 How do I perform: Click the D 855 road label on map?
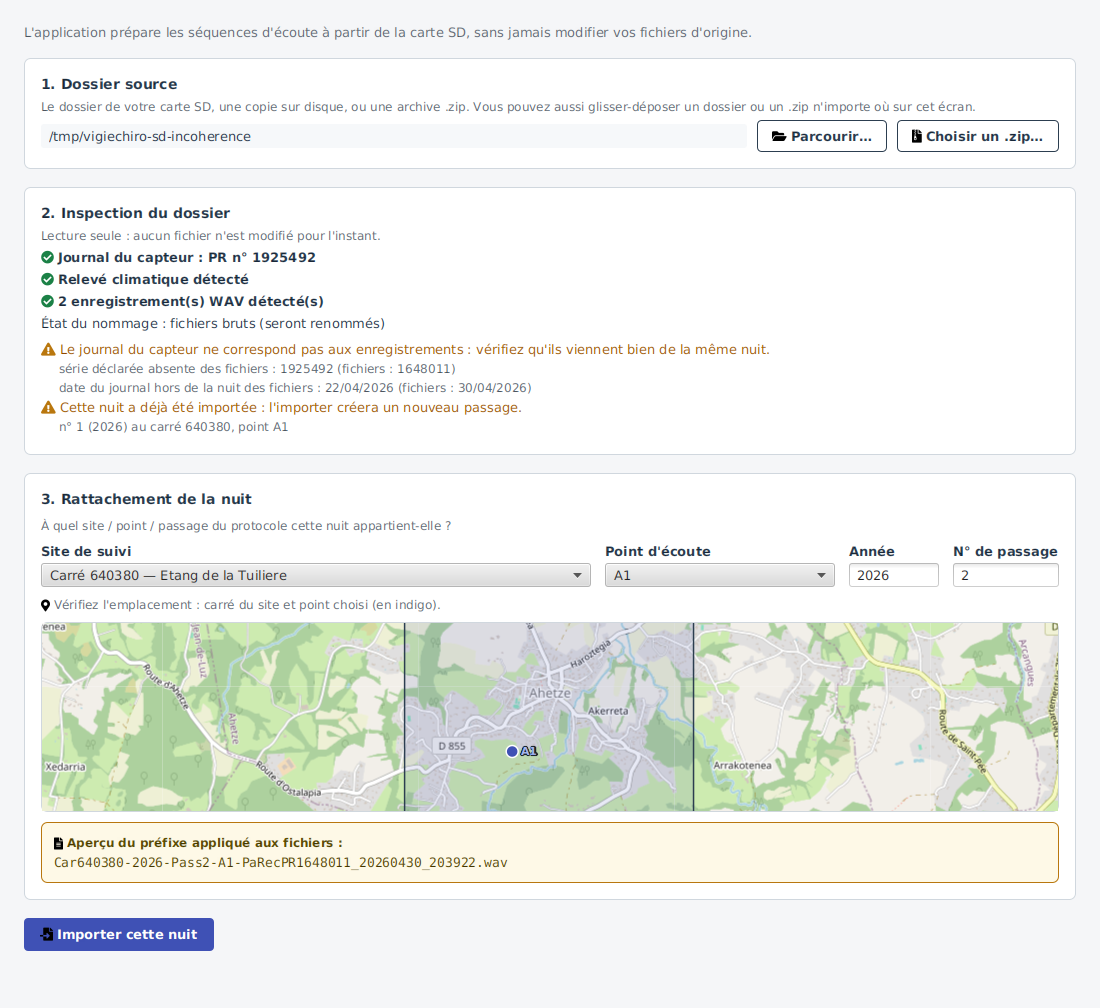click(x=452, y=746)
